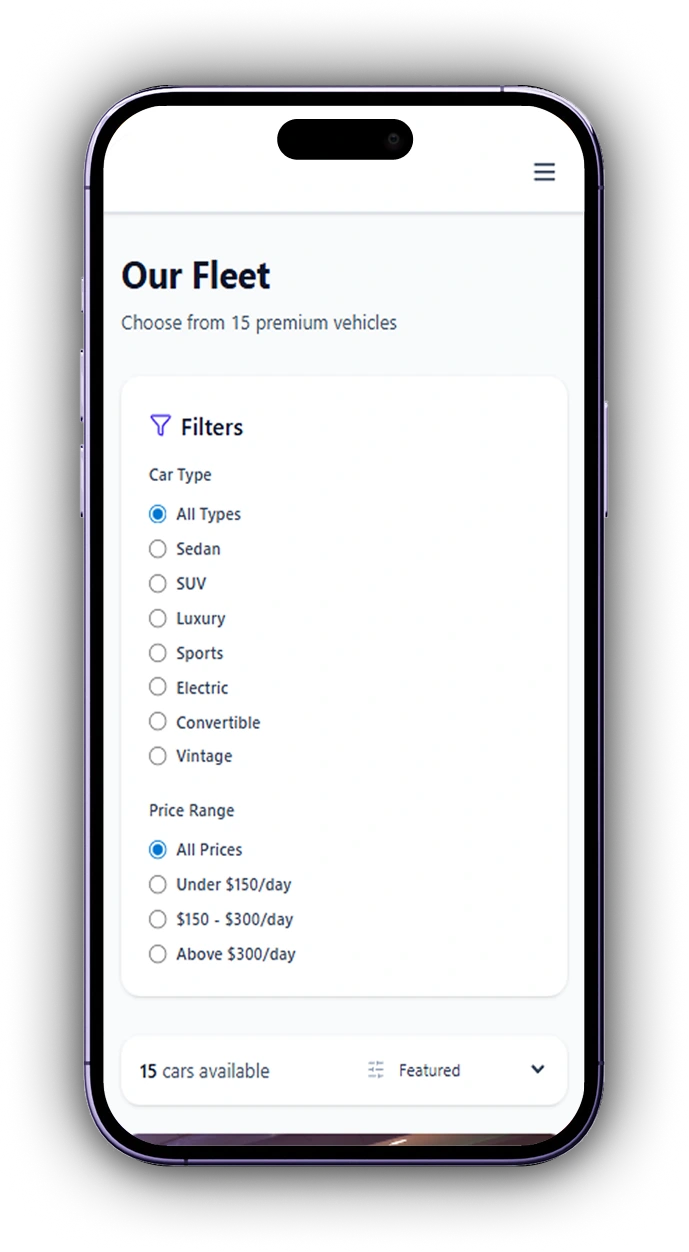This screenshot has height=1252, width=689.
Task: Select the Sports radio button
Action: (x=157, y=653)
